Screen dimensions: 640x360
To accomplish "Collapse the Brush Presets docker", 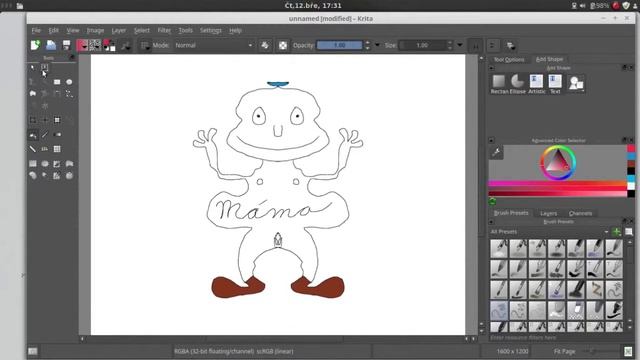I will [x=491, y=222].
